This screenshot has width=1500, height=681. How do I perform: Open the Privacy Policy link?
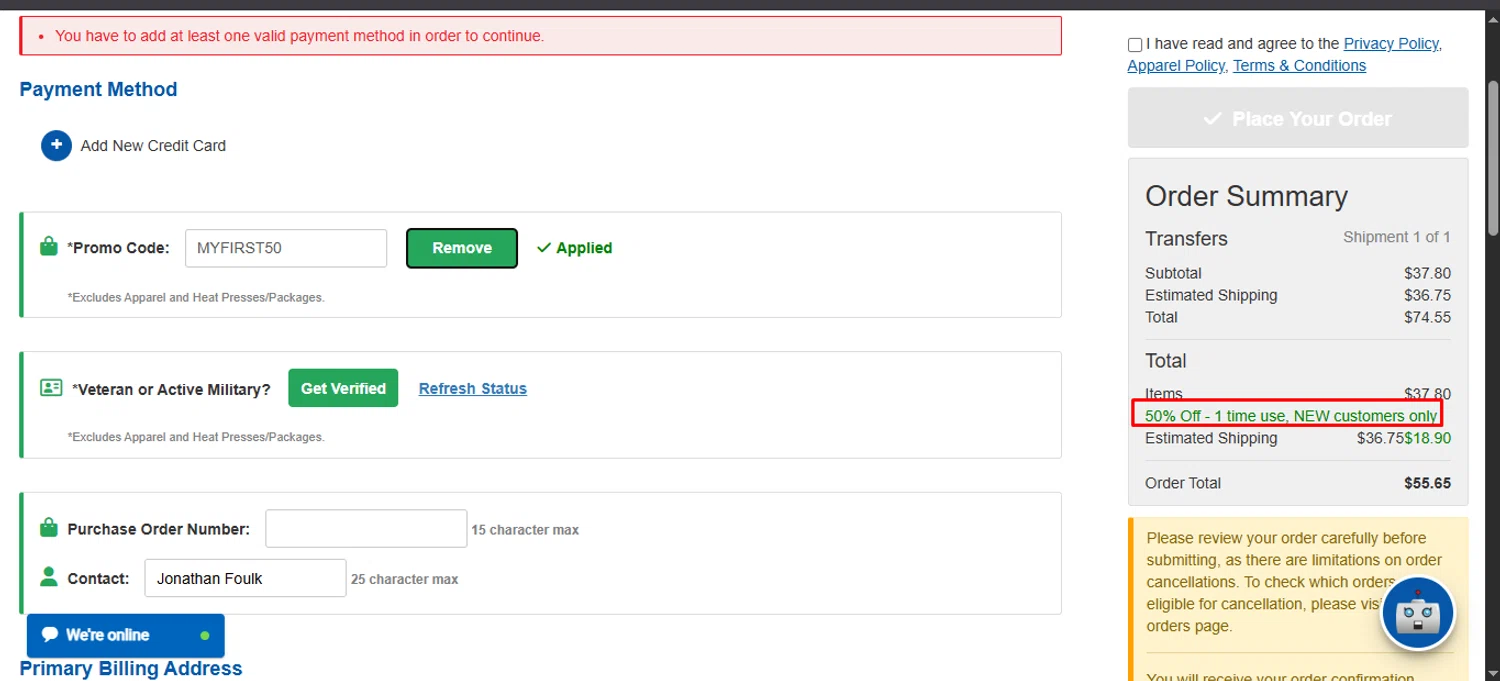[x=1391, y=43]
